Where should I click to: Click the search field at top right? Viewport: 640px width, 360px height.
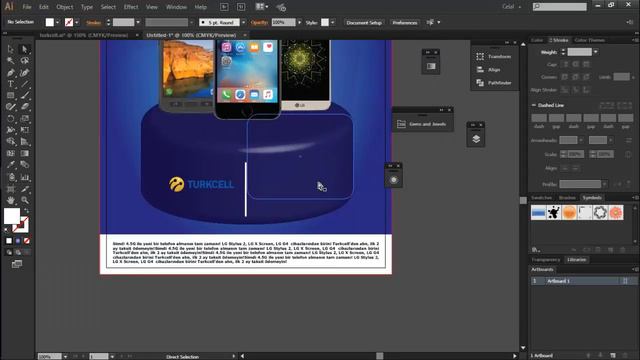560,7
